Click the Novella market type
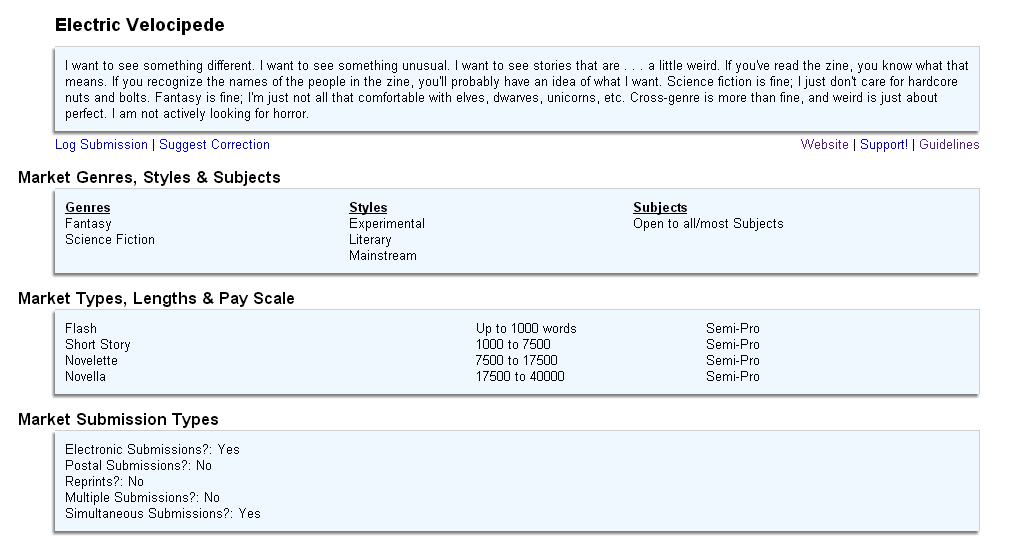Image resolution: width=1031 pixels, height=543 pixels. coord(85,377)
